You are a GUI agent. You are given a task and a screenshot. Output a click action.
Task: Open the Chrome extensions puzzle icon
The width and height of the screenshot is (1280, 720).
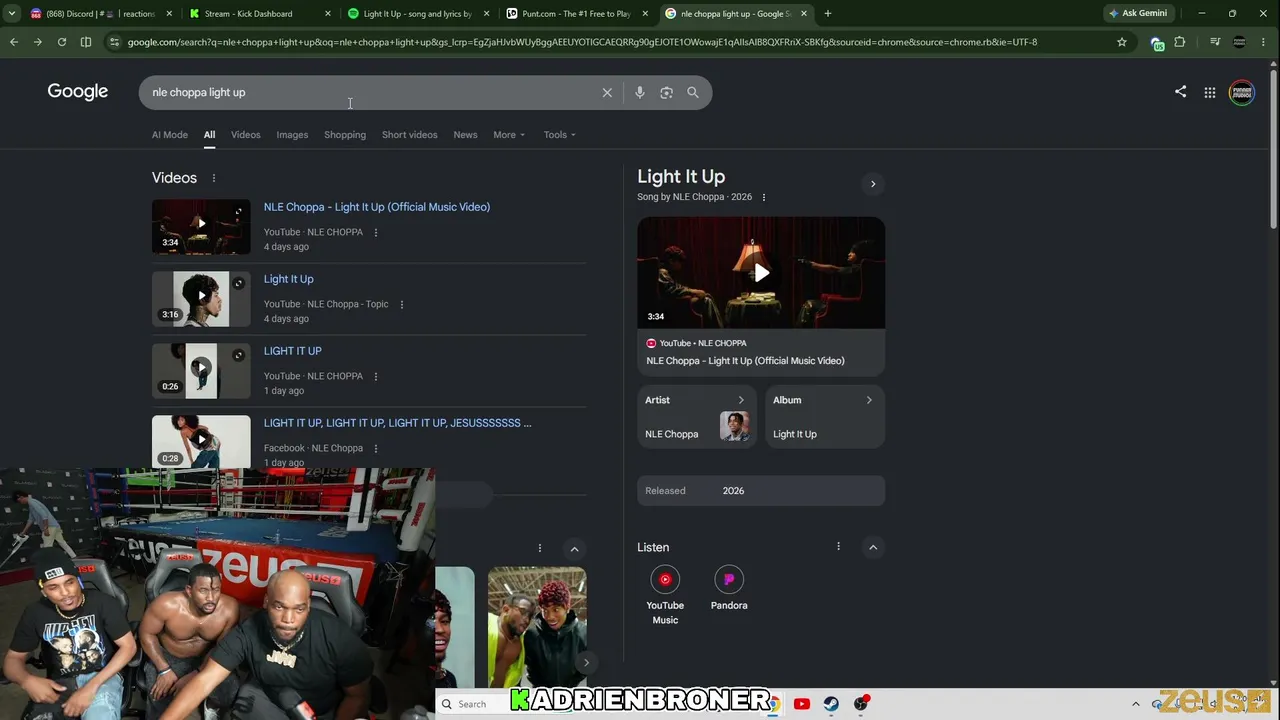pos(1180,42)
